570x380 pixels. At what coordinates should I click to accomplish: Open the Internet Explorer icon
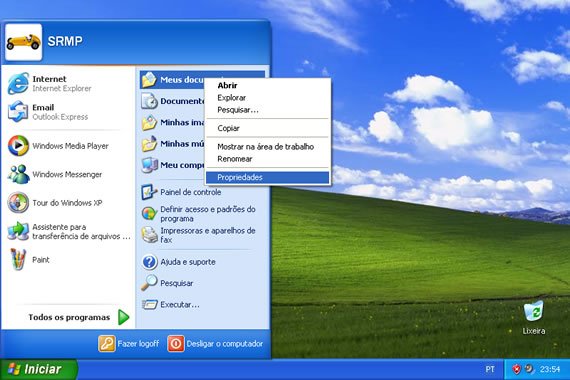[18, 83]
